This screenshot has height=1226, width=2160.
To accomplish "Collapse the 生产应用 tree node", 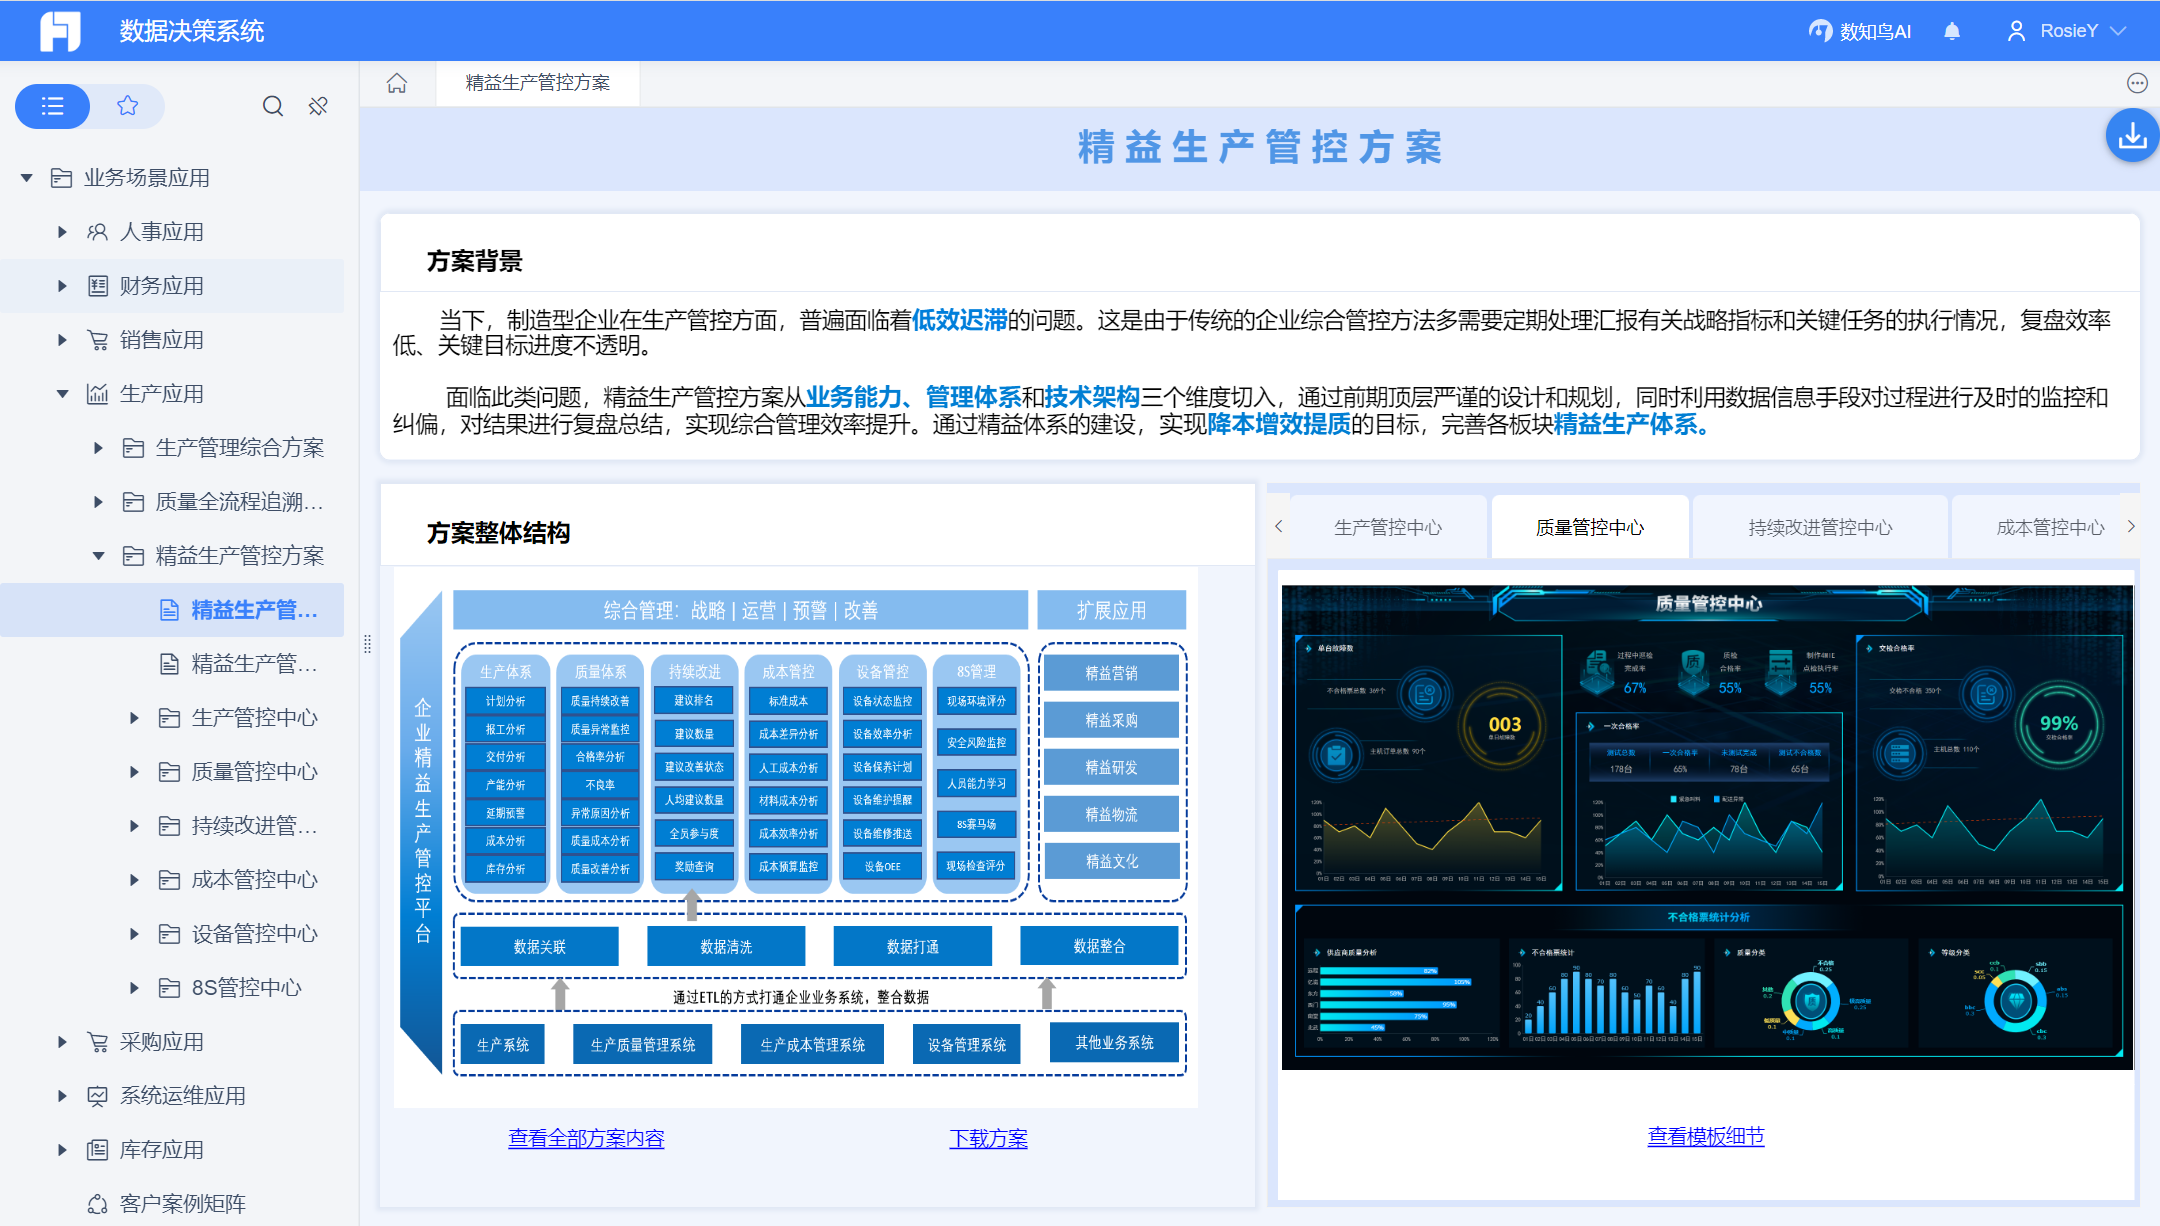I will click(62, 394).
